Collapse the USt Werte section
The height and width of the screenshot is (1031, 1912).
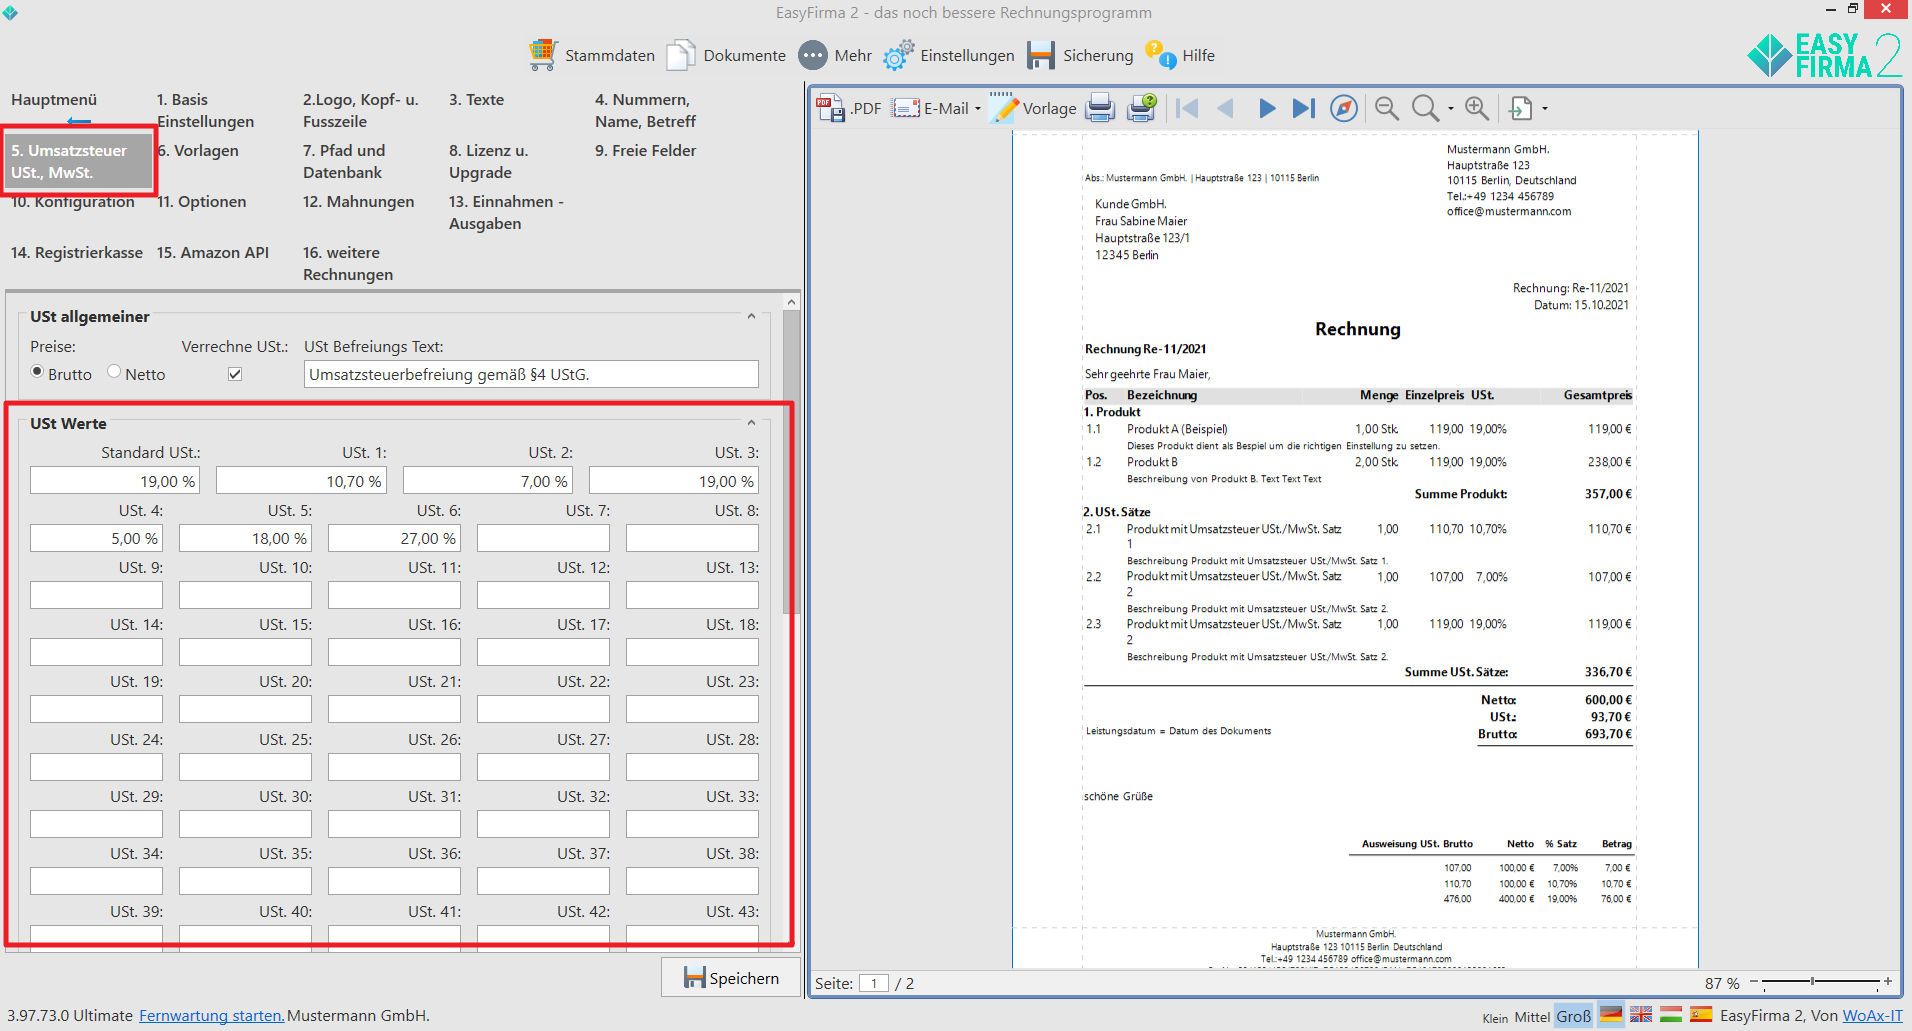(751, 423)
